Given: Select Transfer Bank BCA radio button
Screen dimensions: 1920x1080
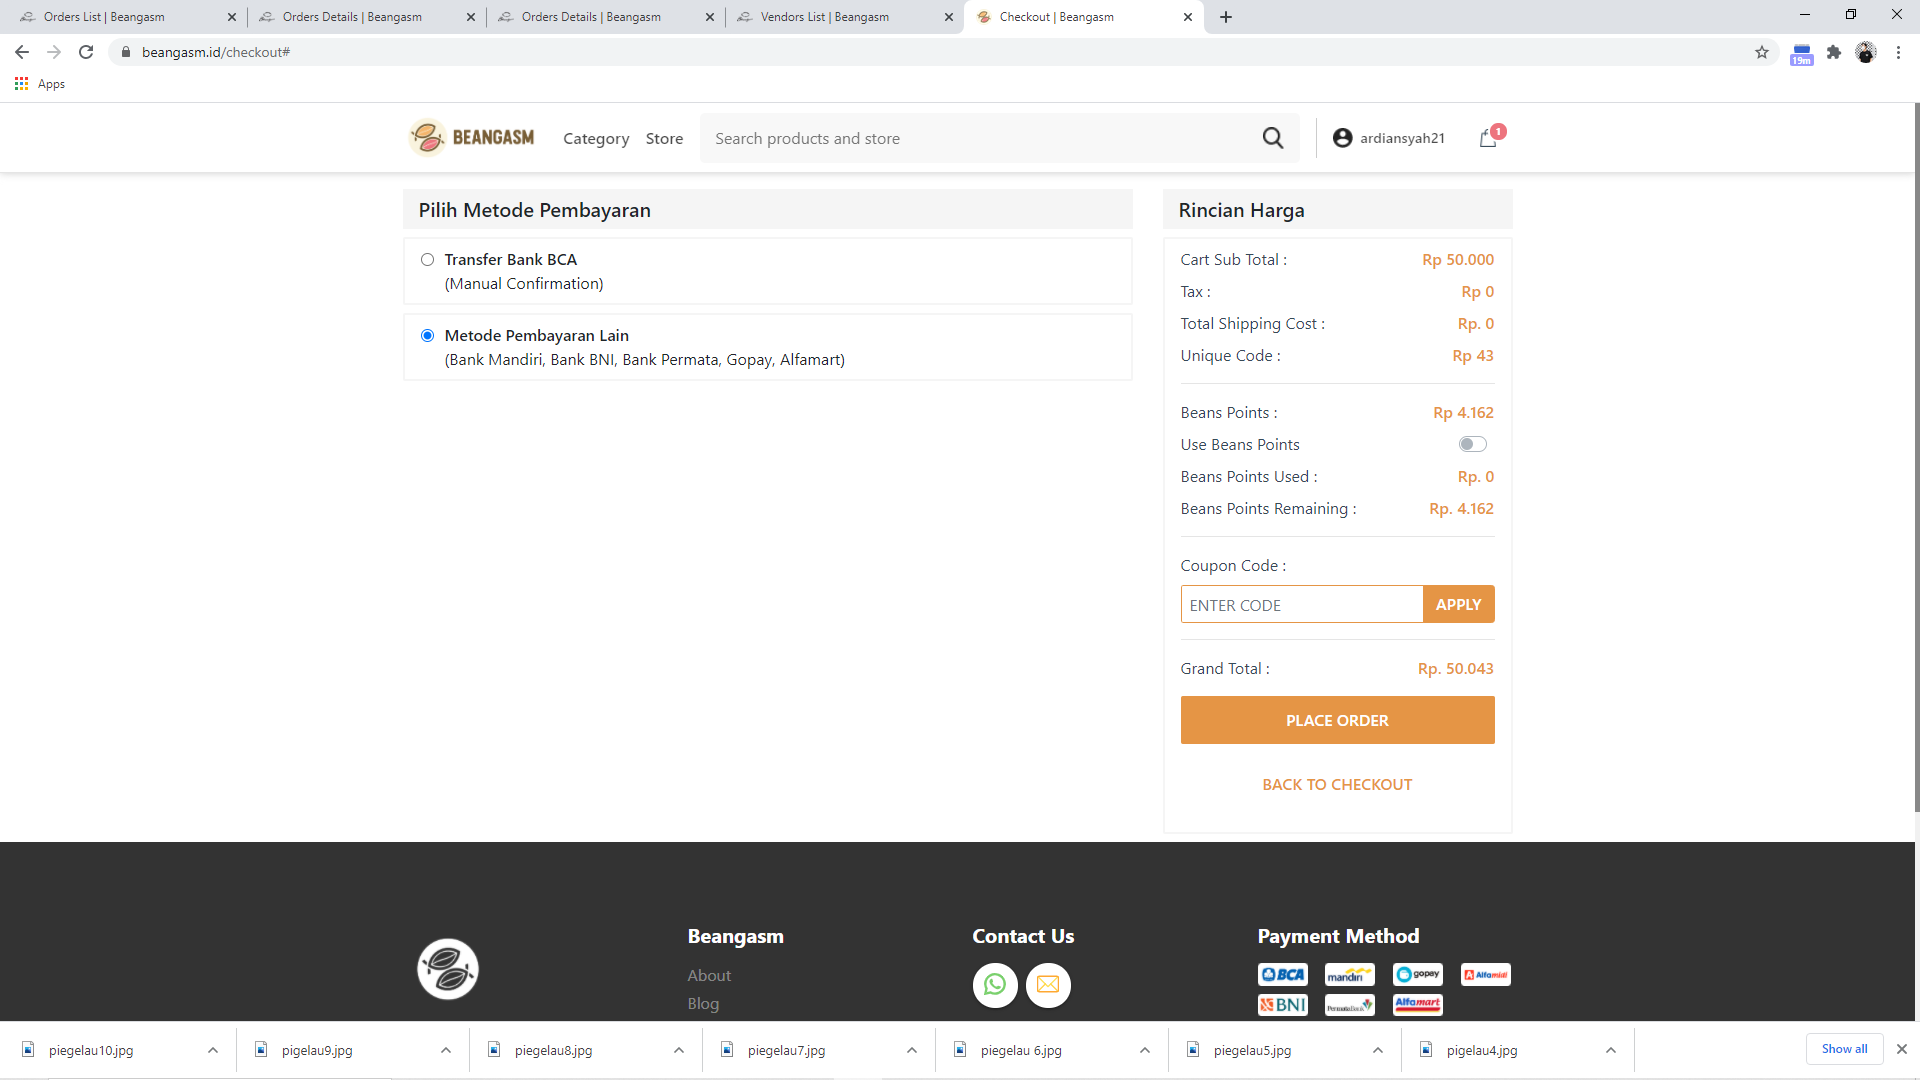Looking at the screenshot, I should click(427, 258).
